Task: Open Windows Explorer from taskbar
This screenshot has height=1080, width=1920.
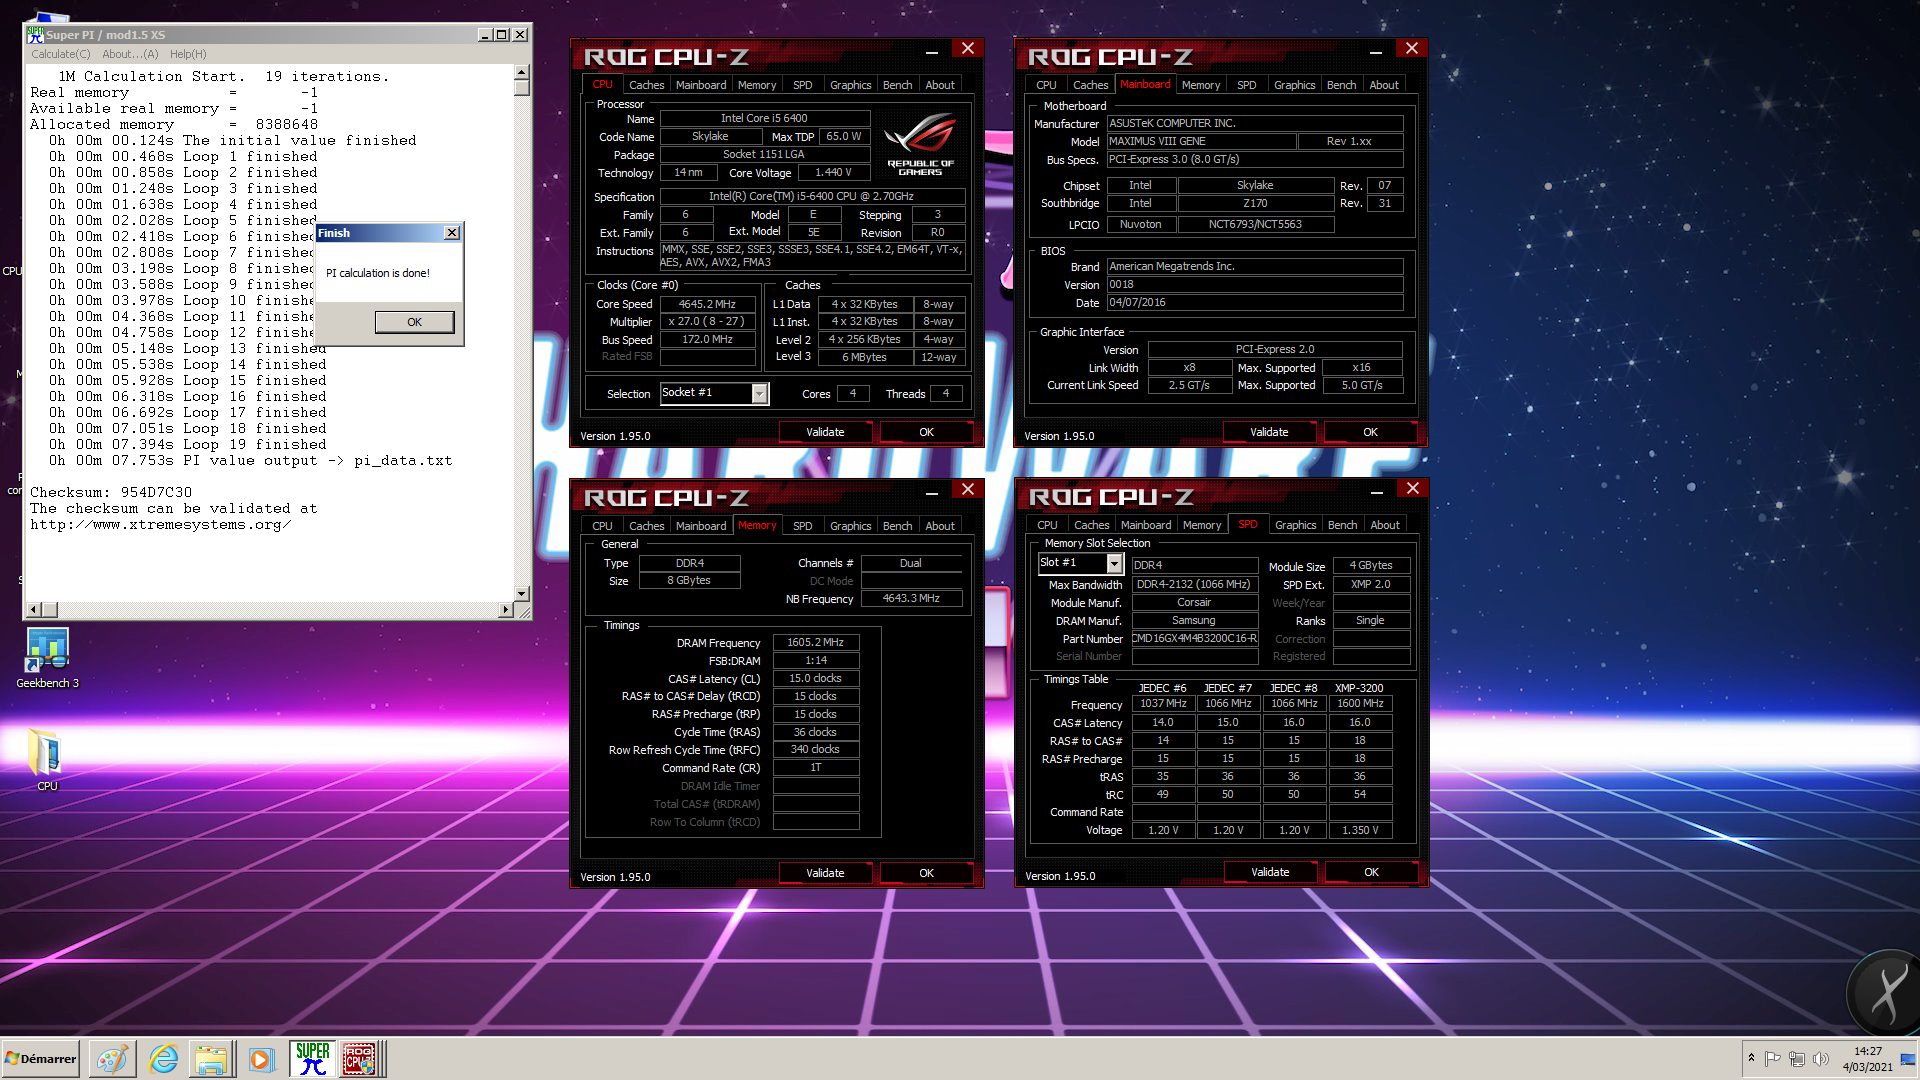Action: 211,1059
